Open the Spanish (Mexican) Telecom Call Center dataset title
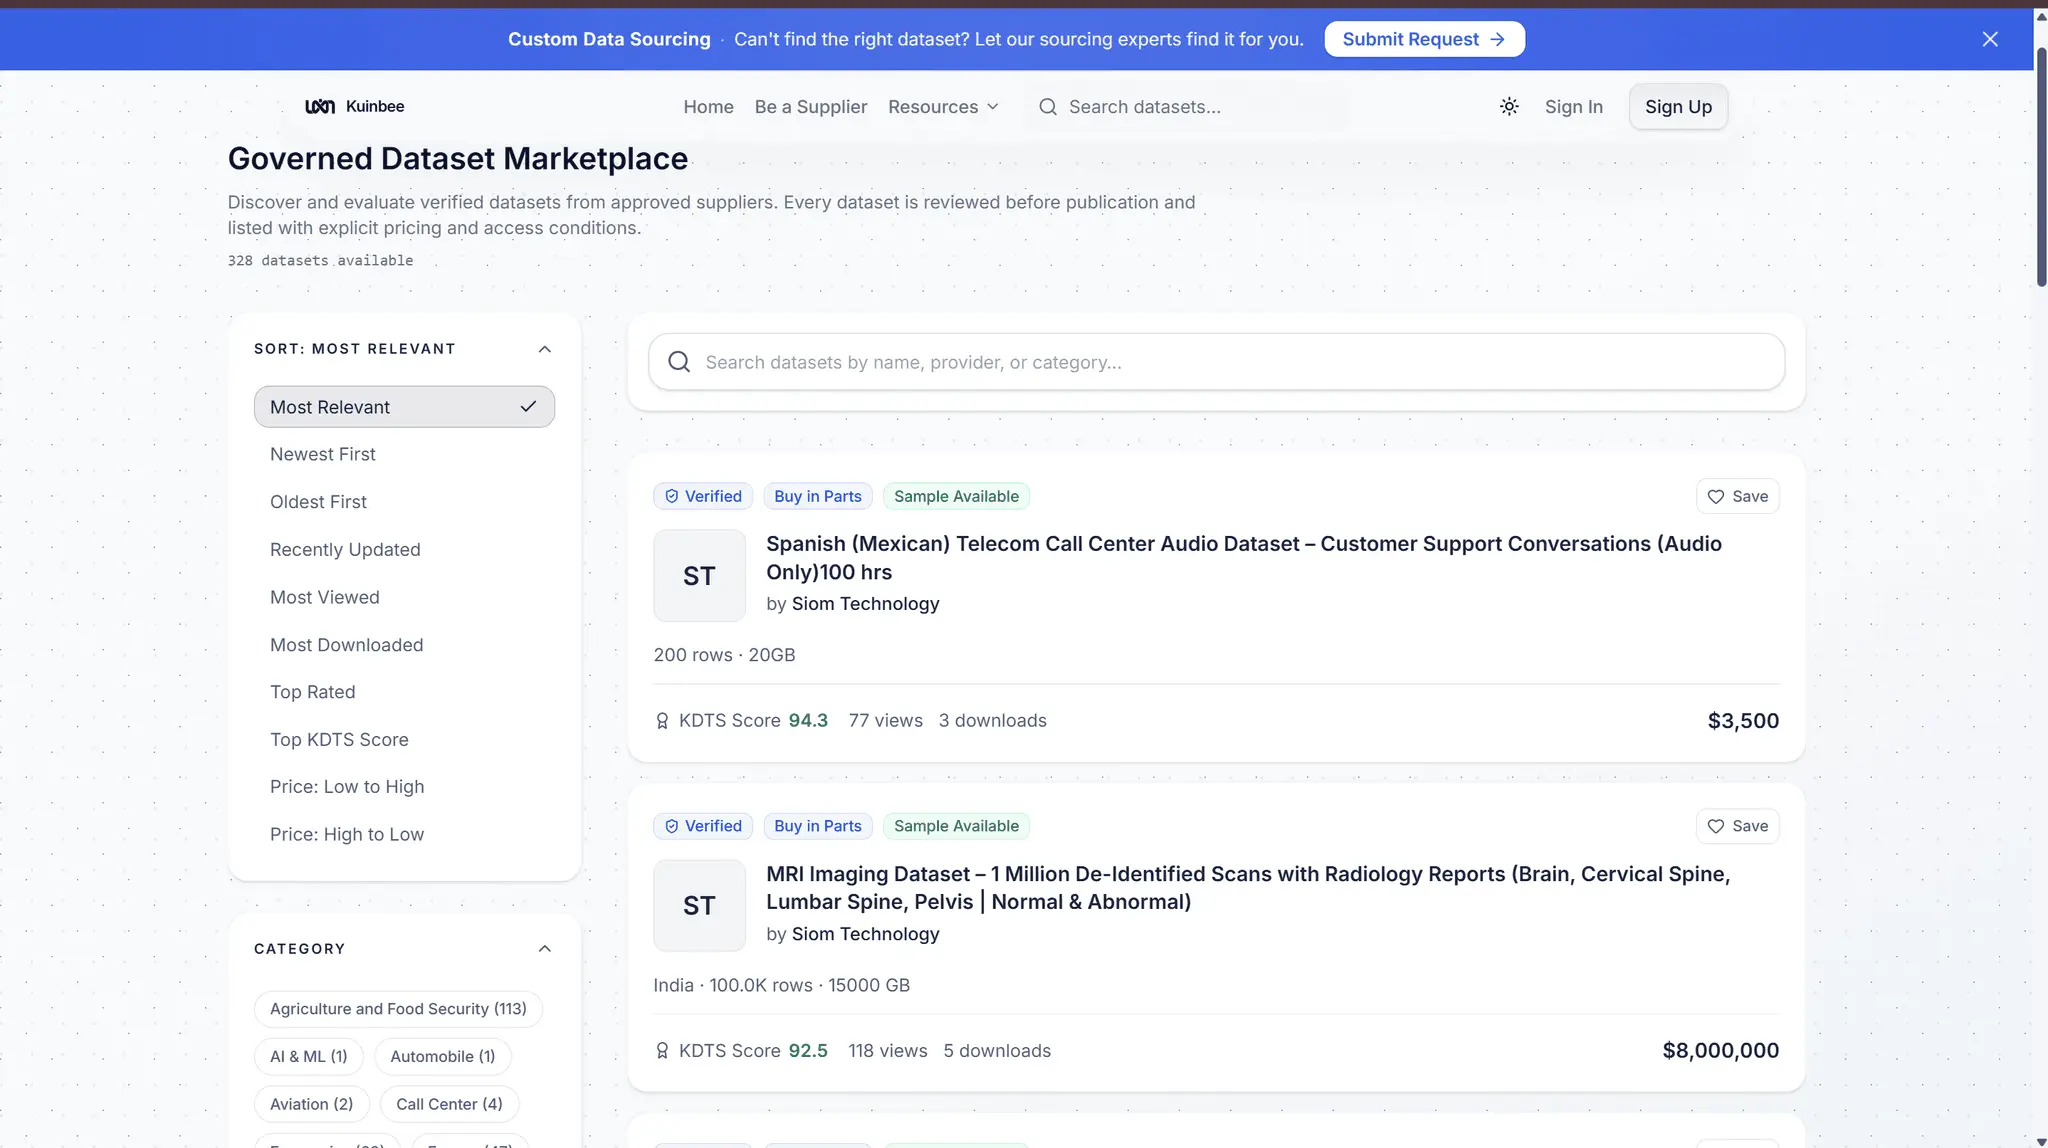This screenshot has height=1148, width=2048. tap(1243, 558)
